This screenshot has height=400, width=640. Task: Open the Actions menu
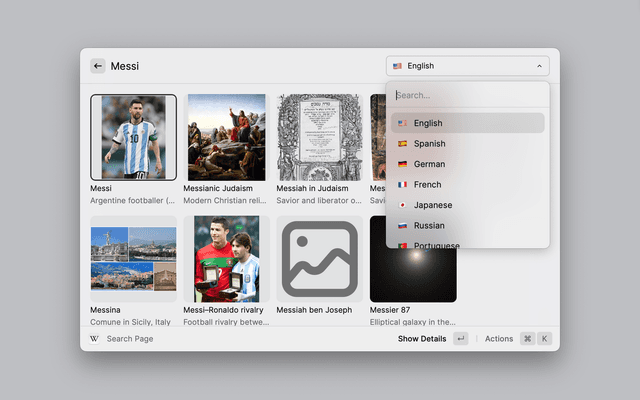pyautogui.click(x=499, y=339)
